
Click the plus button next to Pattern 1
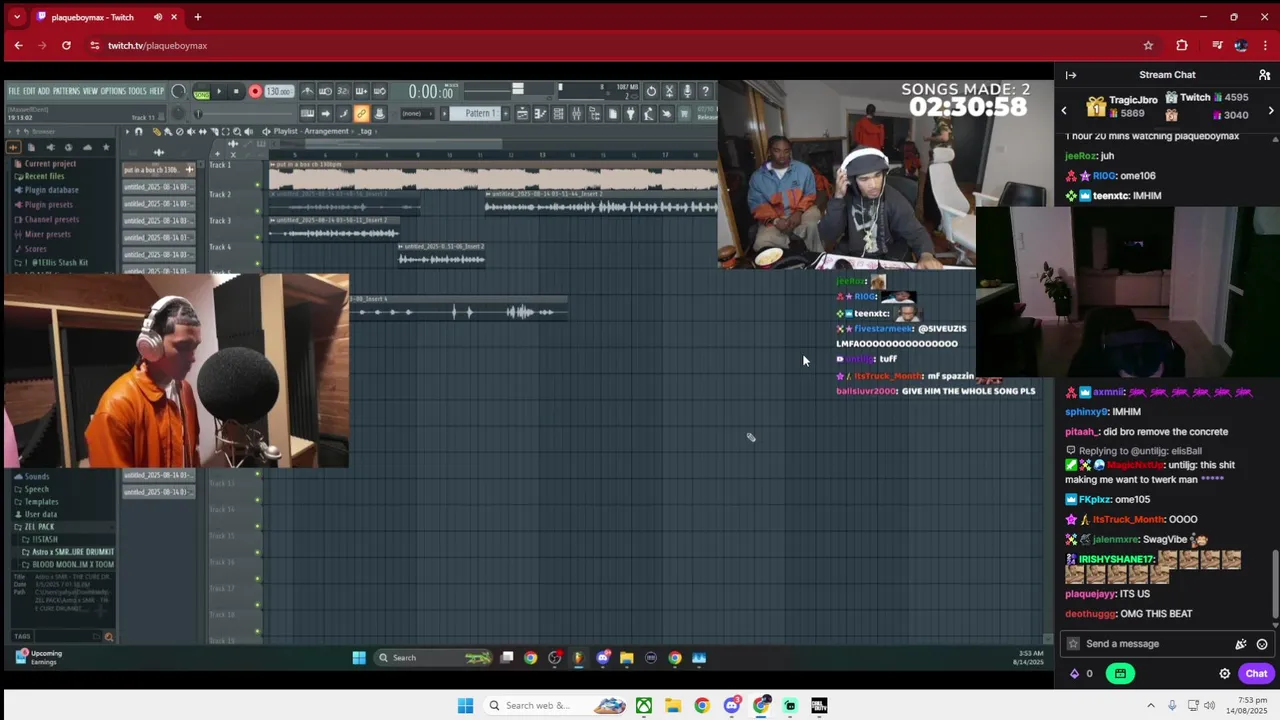(x=506, y=113)
